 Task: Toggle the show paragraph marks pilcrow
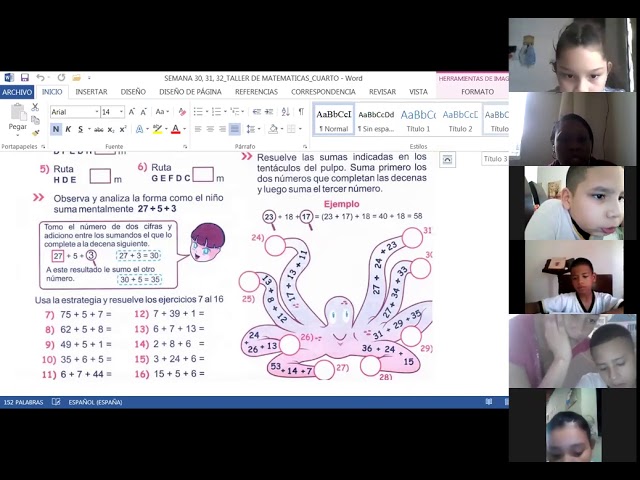tap(301, 111)
